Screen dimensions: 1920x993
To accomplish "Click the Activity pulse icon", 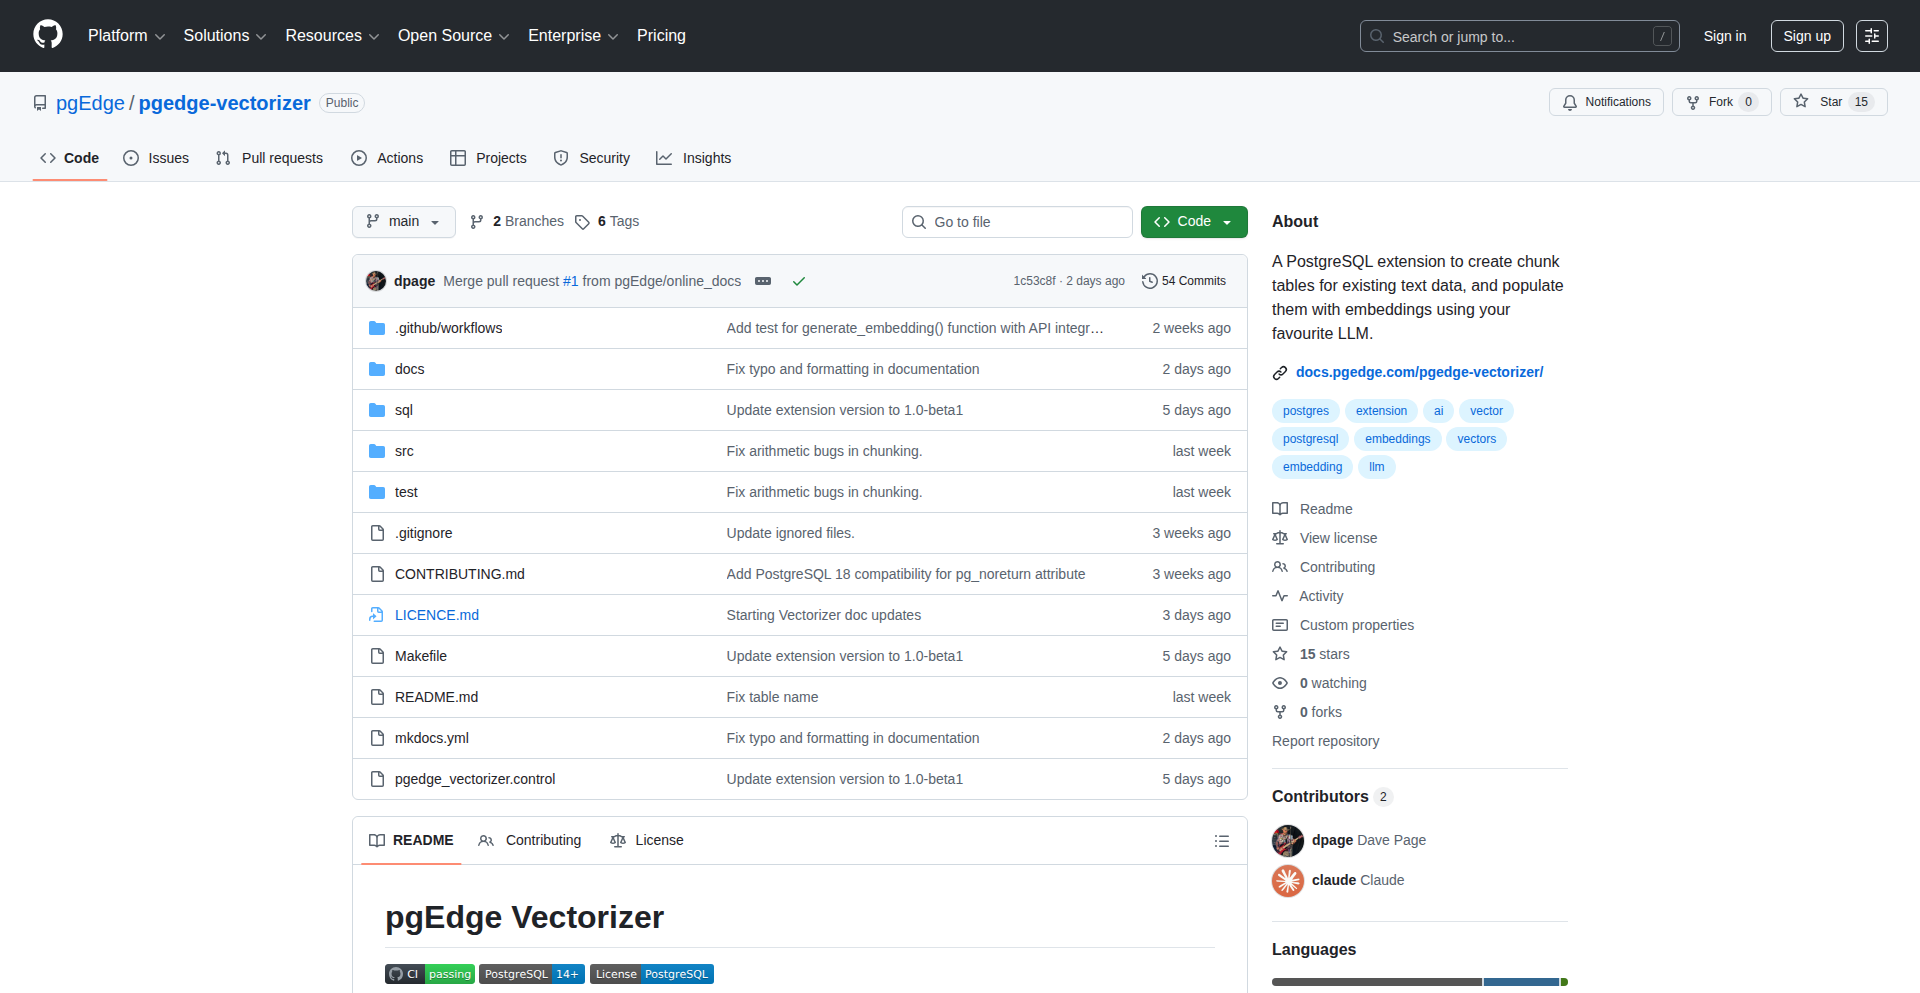I will pyautogui.click(x=1280, y=596).
